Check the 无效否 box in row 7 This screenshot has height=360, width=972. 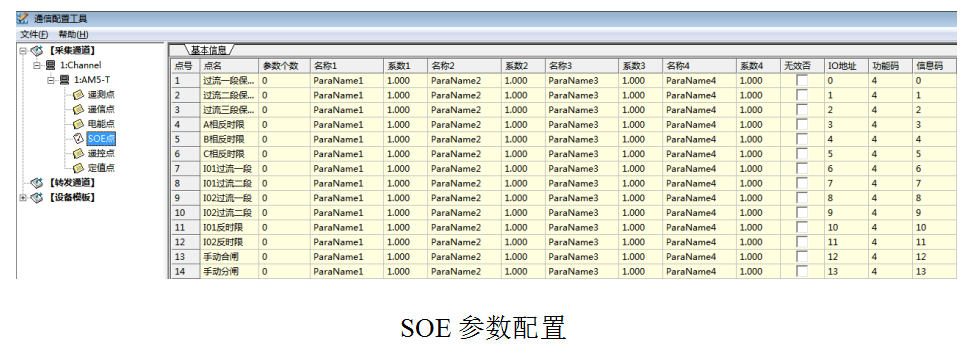click(802, 169)
